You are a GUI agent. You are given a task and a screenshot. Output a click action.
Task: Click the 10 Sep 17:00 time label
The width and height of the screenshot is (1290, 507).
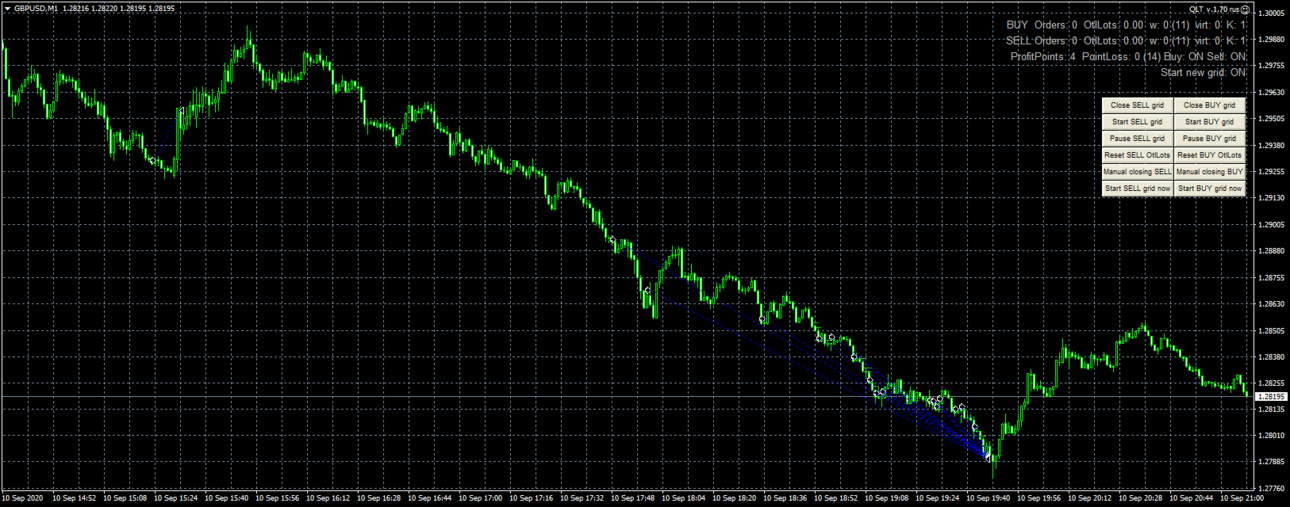(x=481, y=497)
